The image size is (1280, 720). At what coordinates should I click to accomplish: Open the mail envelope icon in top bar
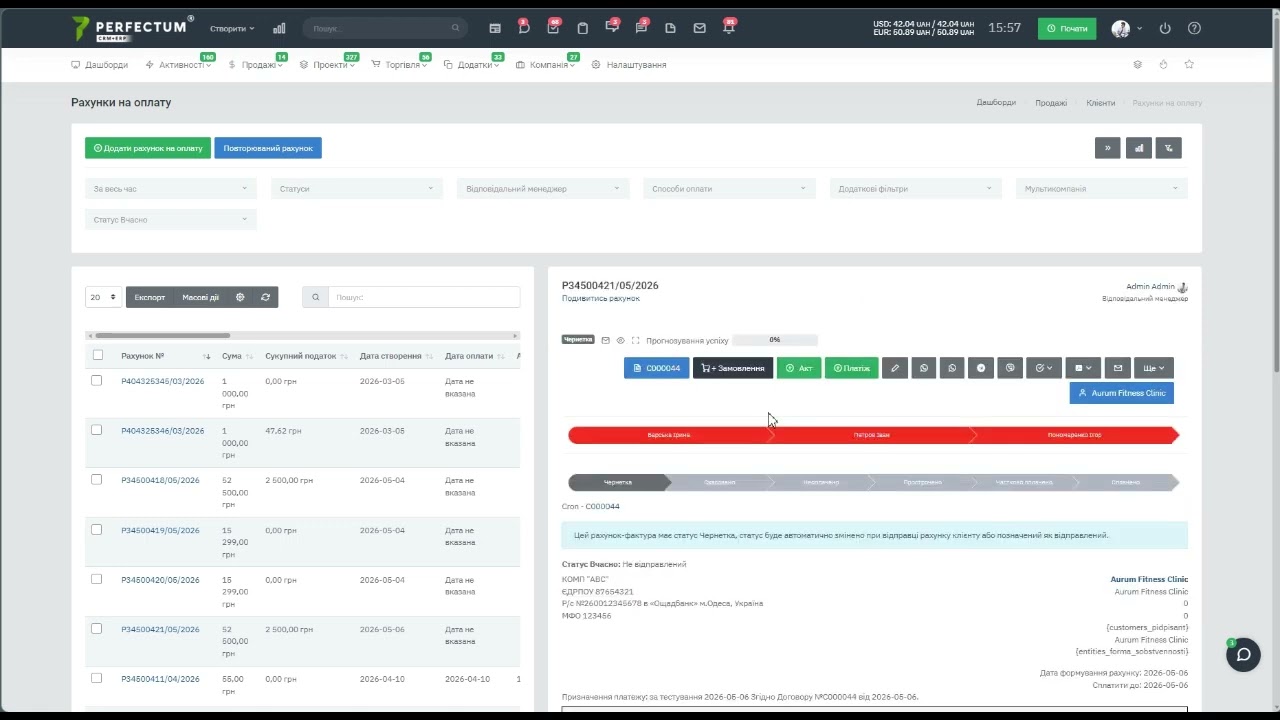(x=699, y=29)
